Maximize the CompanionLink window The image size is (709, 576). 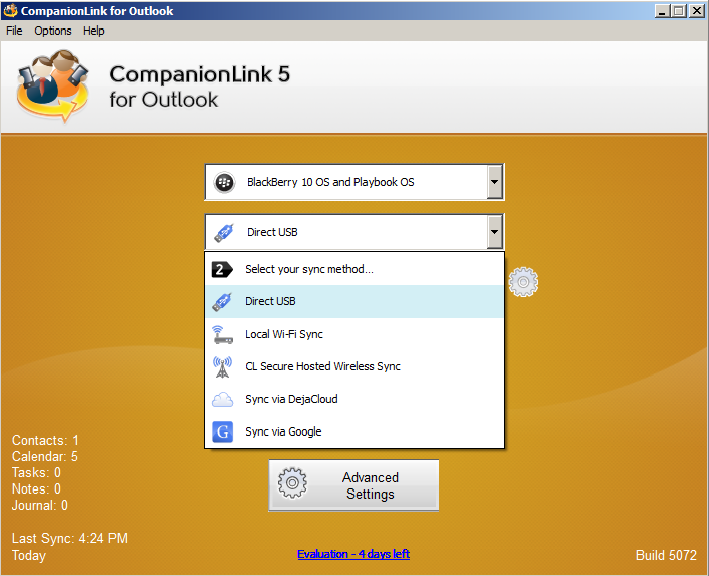[x=679, y=11]
